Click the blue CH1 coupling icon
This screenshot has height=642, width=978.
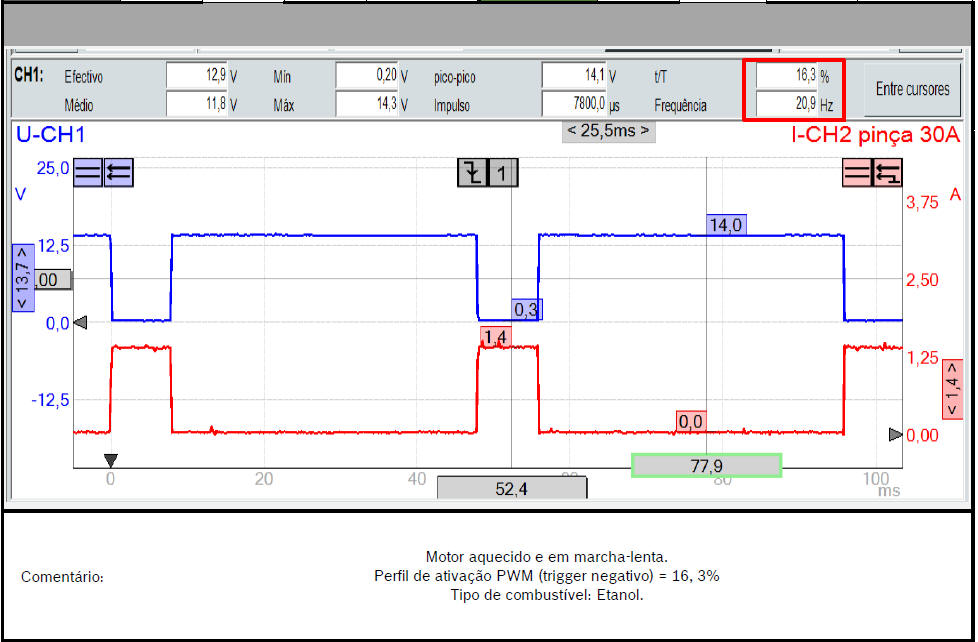click(x=88, y=172)
